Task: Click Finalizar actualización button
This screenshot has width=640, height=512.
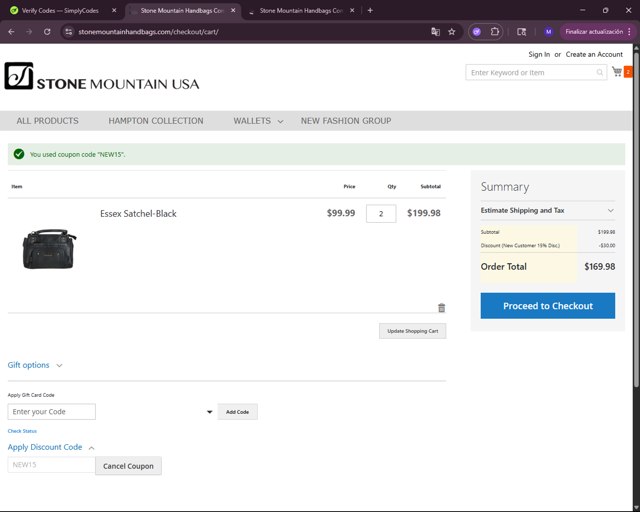Action: 594,32
